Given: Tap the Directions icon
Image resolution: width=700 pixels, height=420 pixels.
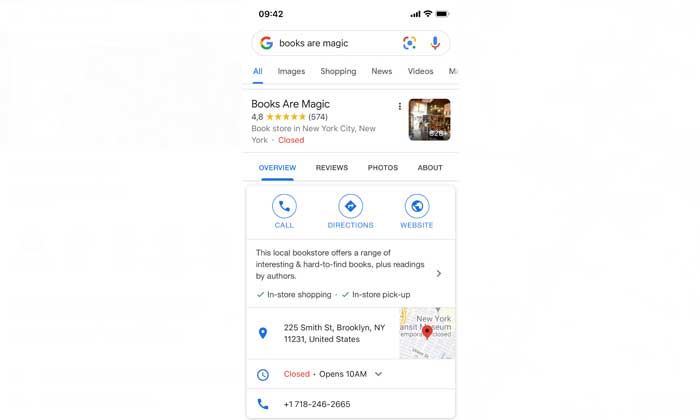Looking at the screenshot, I should [350, 206].
